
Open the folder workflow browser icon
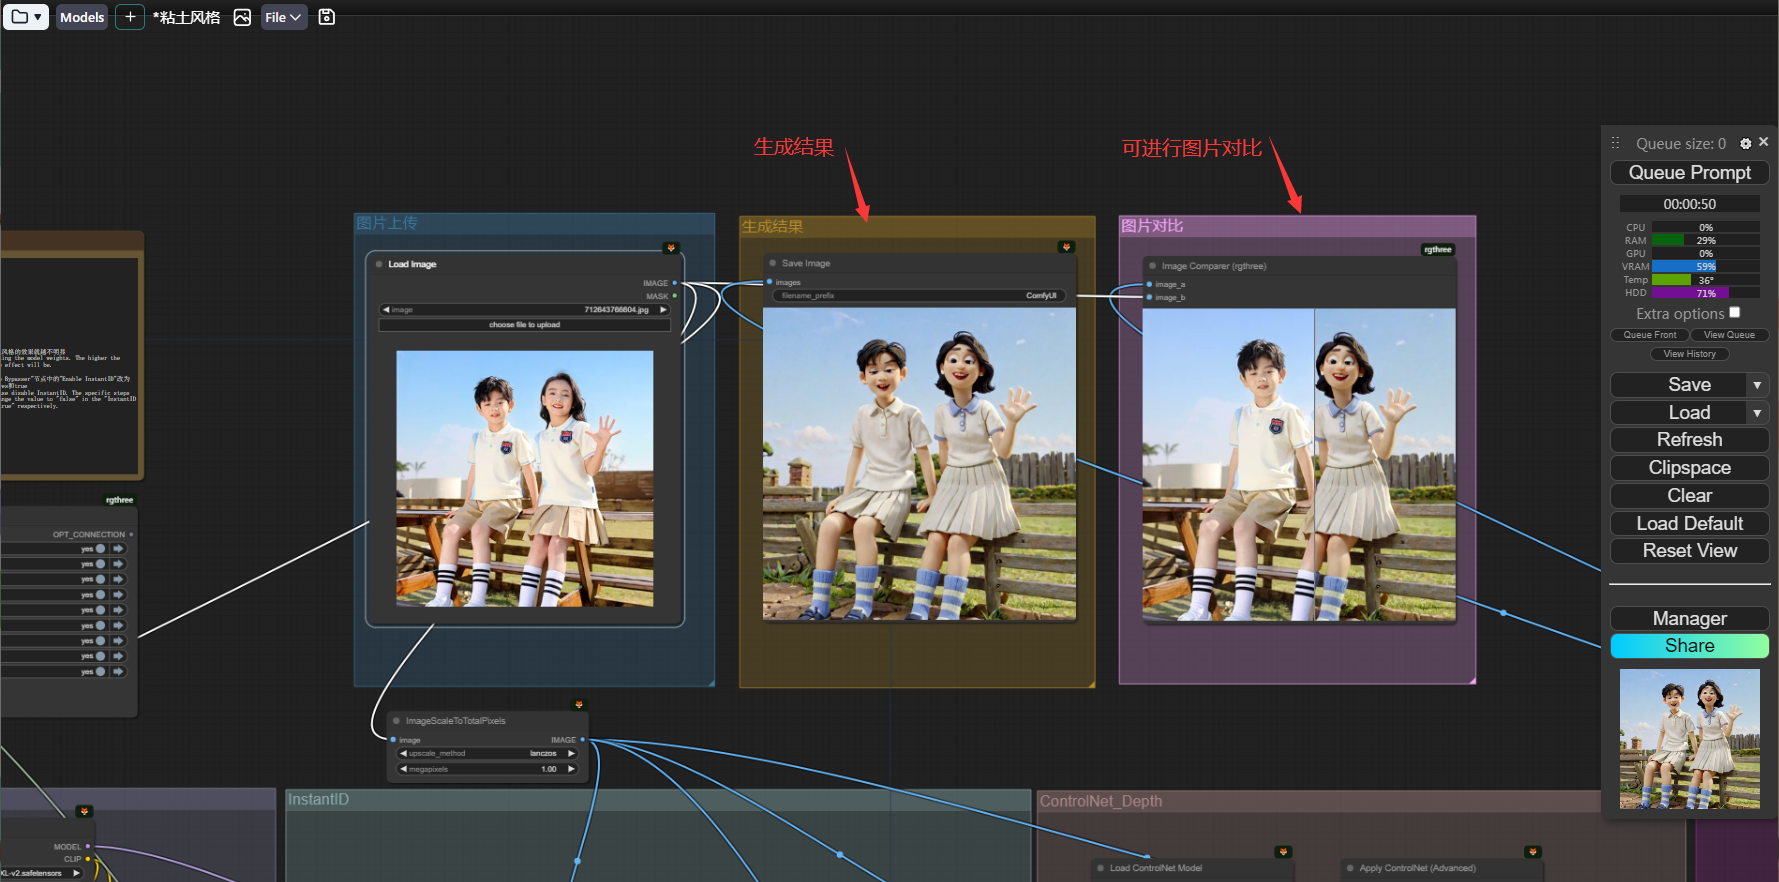pyautogui.click(x=19, y=17)
